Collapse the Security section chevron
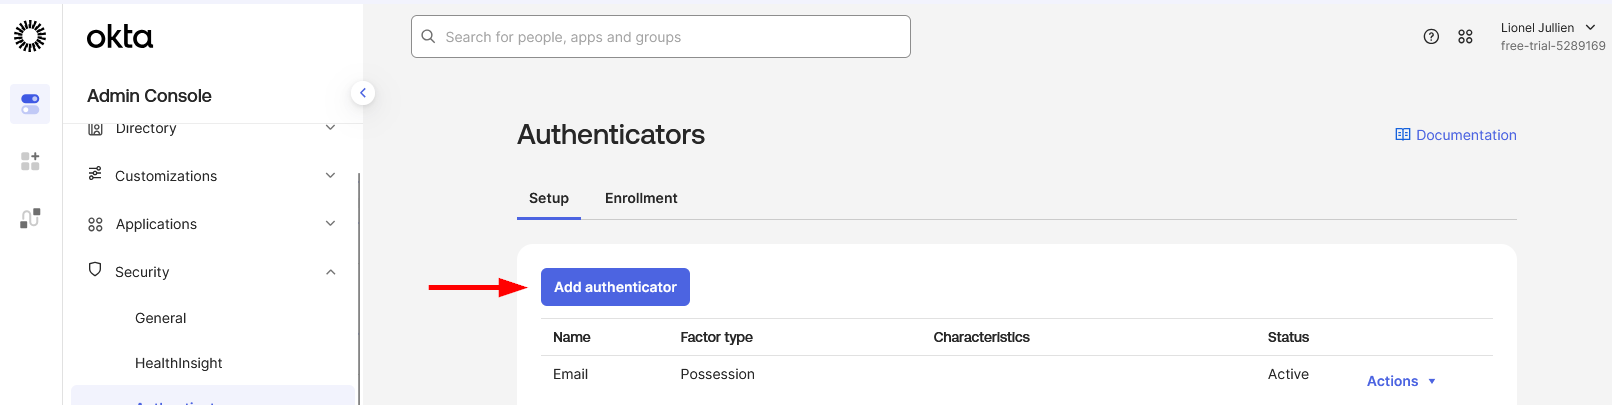The image size is (1612, 405). coord(330,272)
